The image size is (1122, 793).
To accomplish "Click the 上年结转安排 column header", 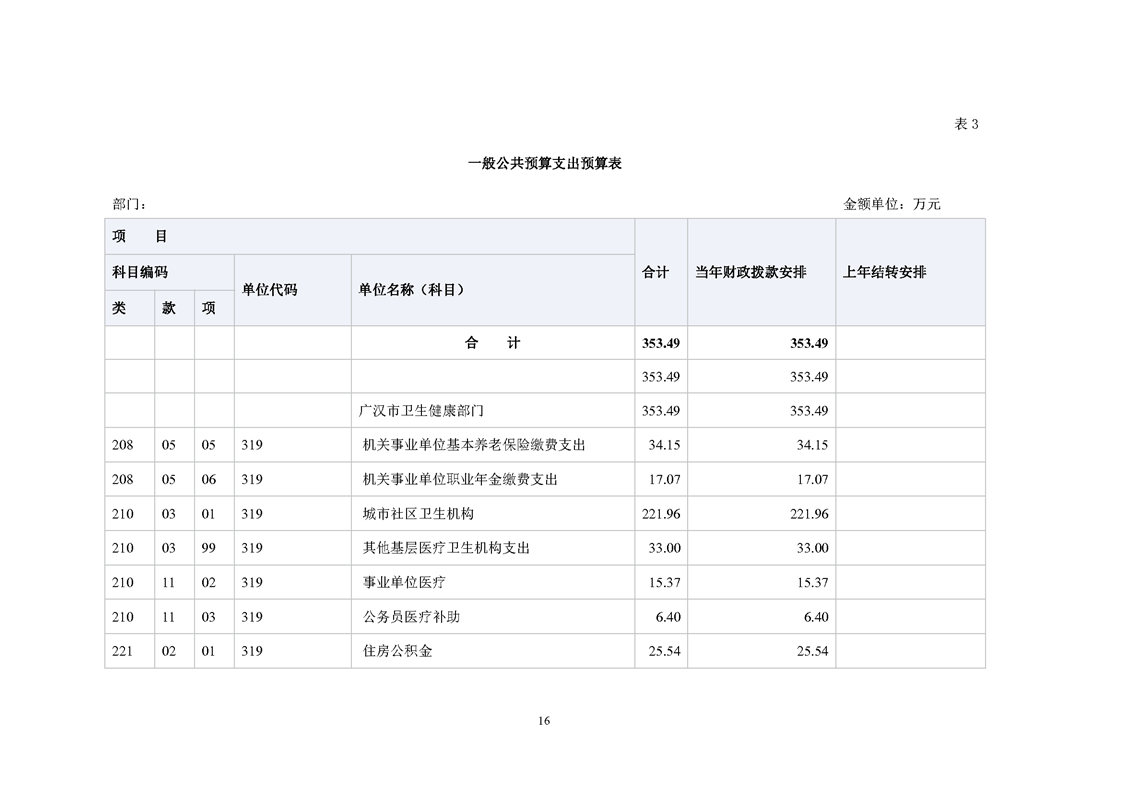I will click(x=910, y=272).
